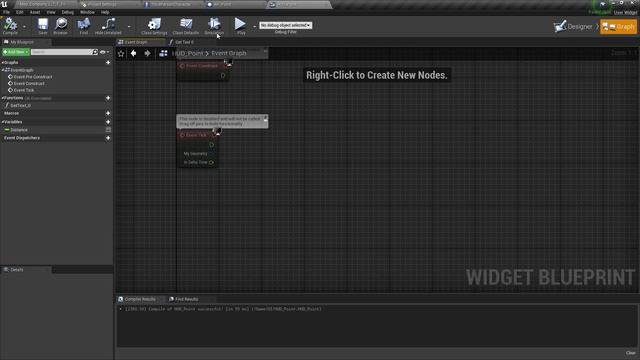This screenshot has width=640, height=360.
Task: Click Event Graph breadcrumb
Action: pyautogui.click(x=229, y=53)
